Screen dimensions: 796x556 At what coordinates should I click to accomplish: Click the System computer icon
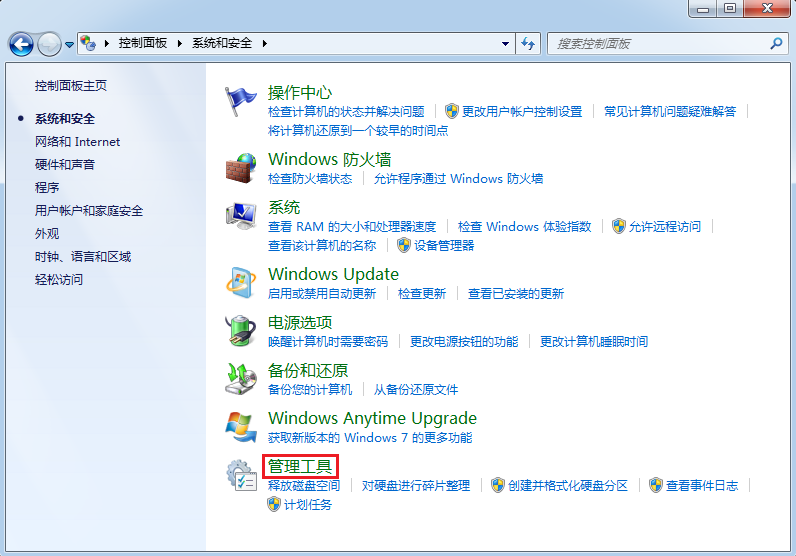point(241,216)
